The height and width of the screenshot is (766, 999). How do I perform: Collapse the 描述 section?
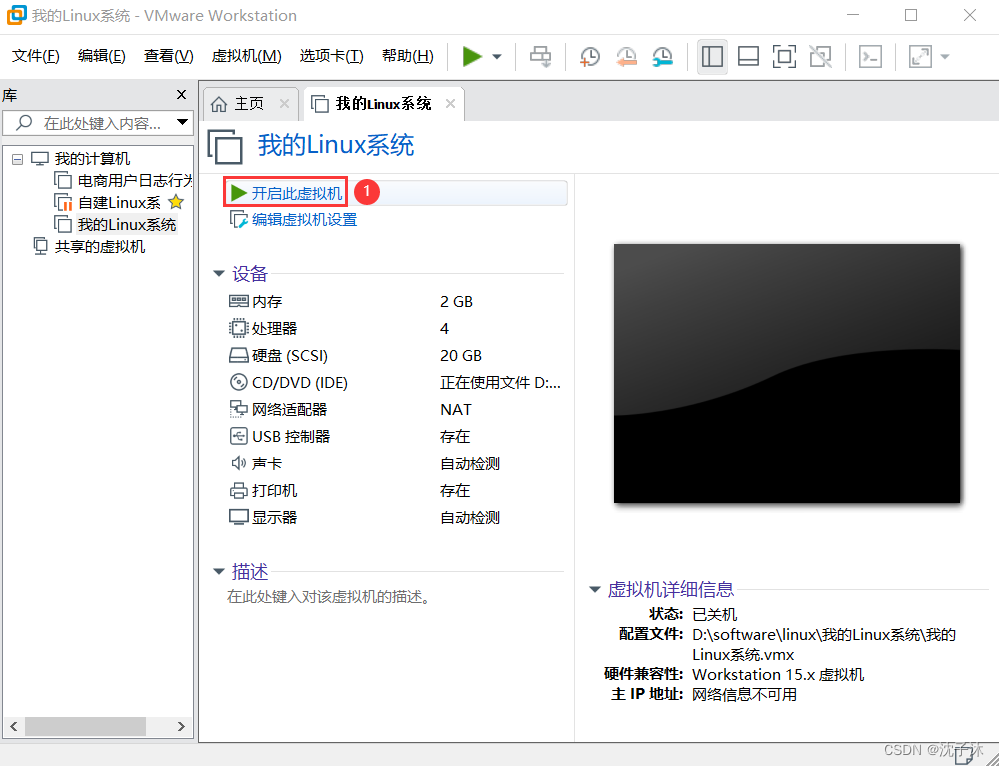(x=219, y=571)
